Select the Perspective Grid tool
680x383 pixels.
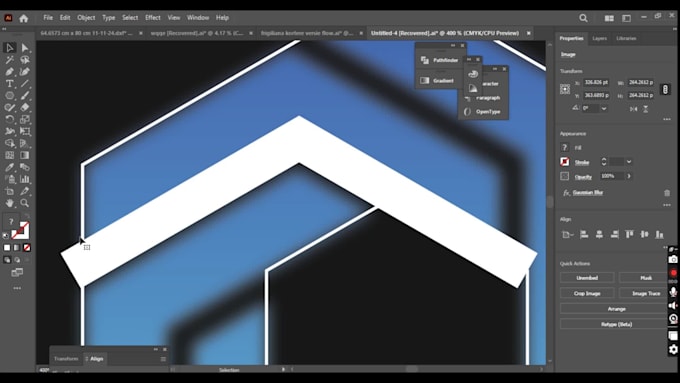(25, 143)
